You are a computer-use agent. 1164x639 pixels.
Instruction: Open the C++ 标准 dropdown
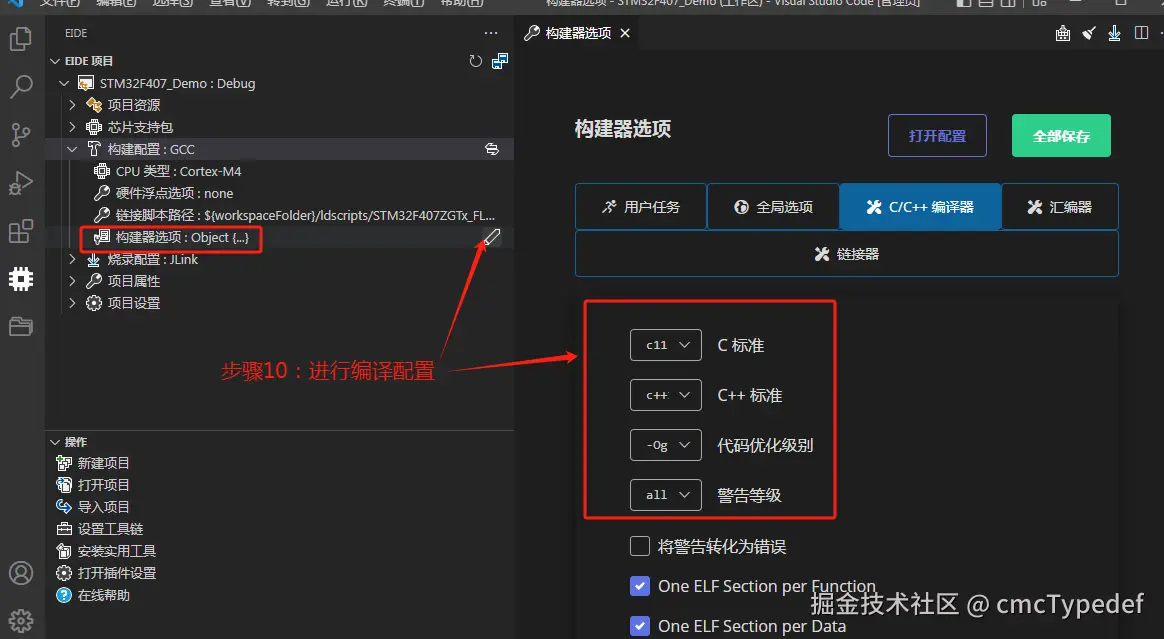(x=666, y=395)
